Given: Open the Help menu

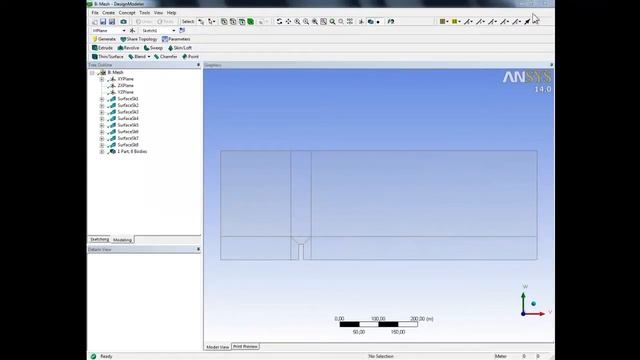Looking at the screenshot, I should point(171,13).
